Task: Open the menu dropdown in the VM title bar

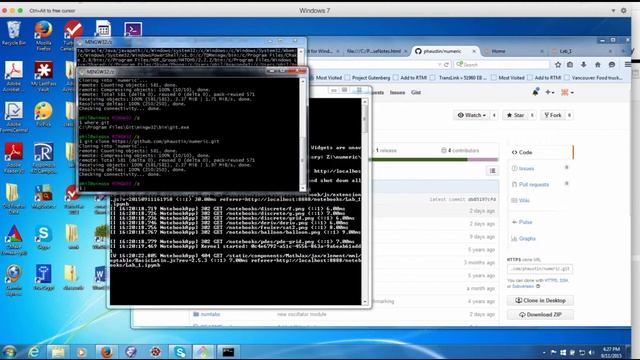Action: click(613, 11)
